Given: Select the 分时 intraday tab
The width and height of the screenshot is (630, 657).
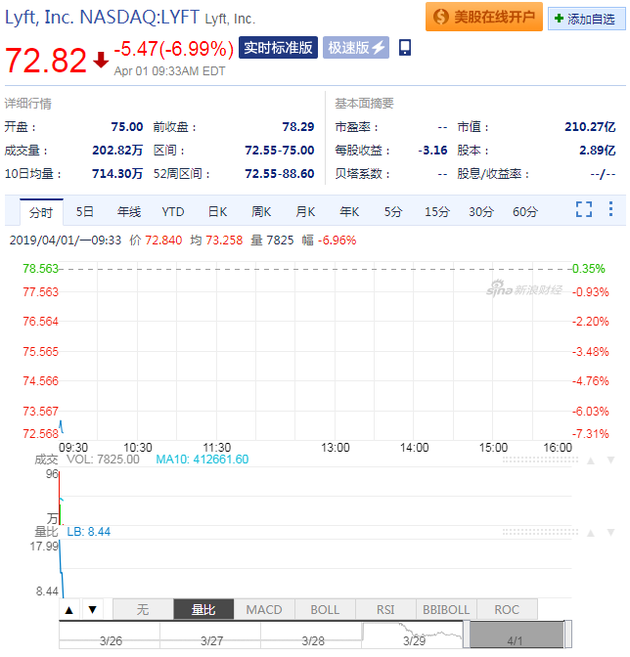Looking at the screenshot, I should [41, 212].
